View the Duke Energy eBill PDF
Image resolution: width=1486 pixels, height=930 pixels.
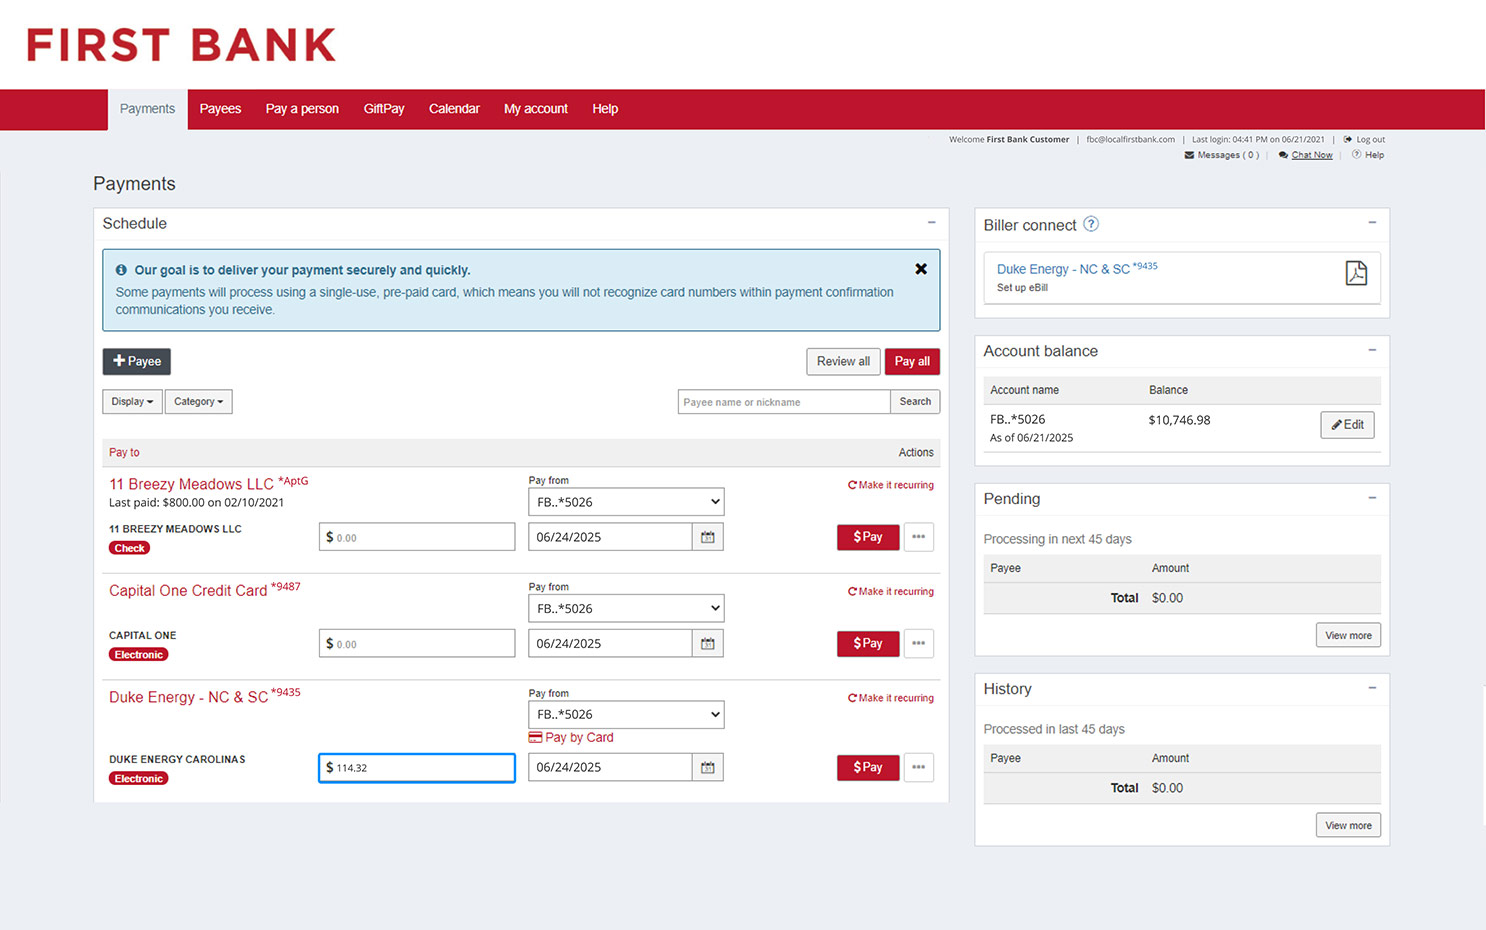click(x=1356, y=272)
